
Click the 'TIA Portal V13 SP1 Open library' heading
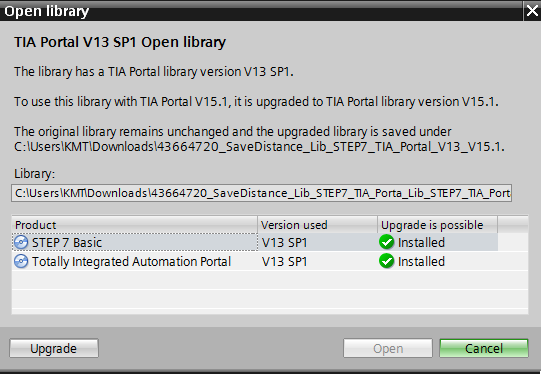coord(120,42)
